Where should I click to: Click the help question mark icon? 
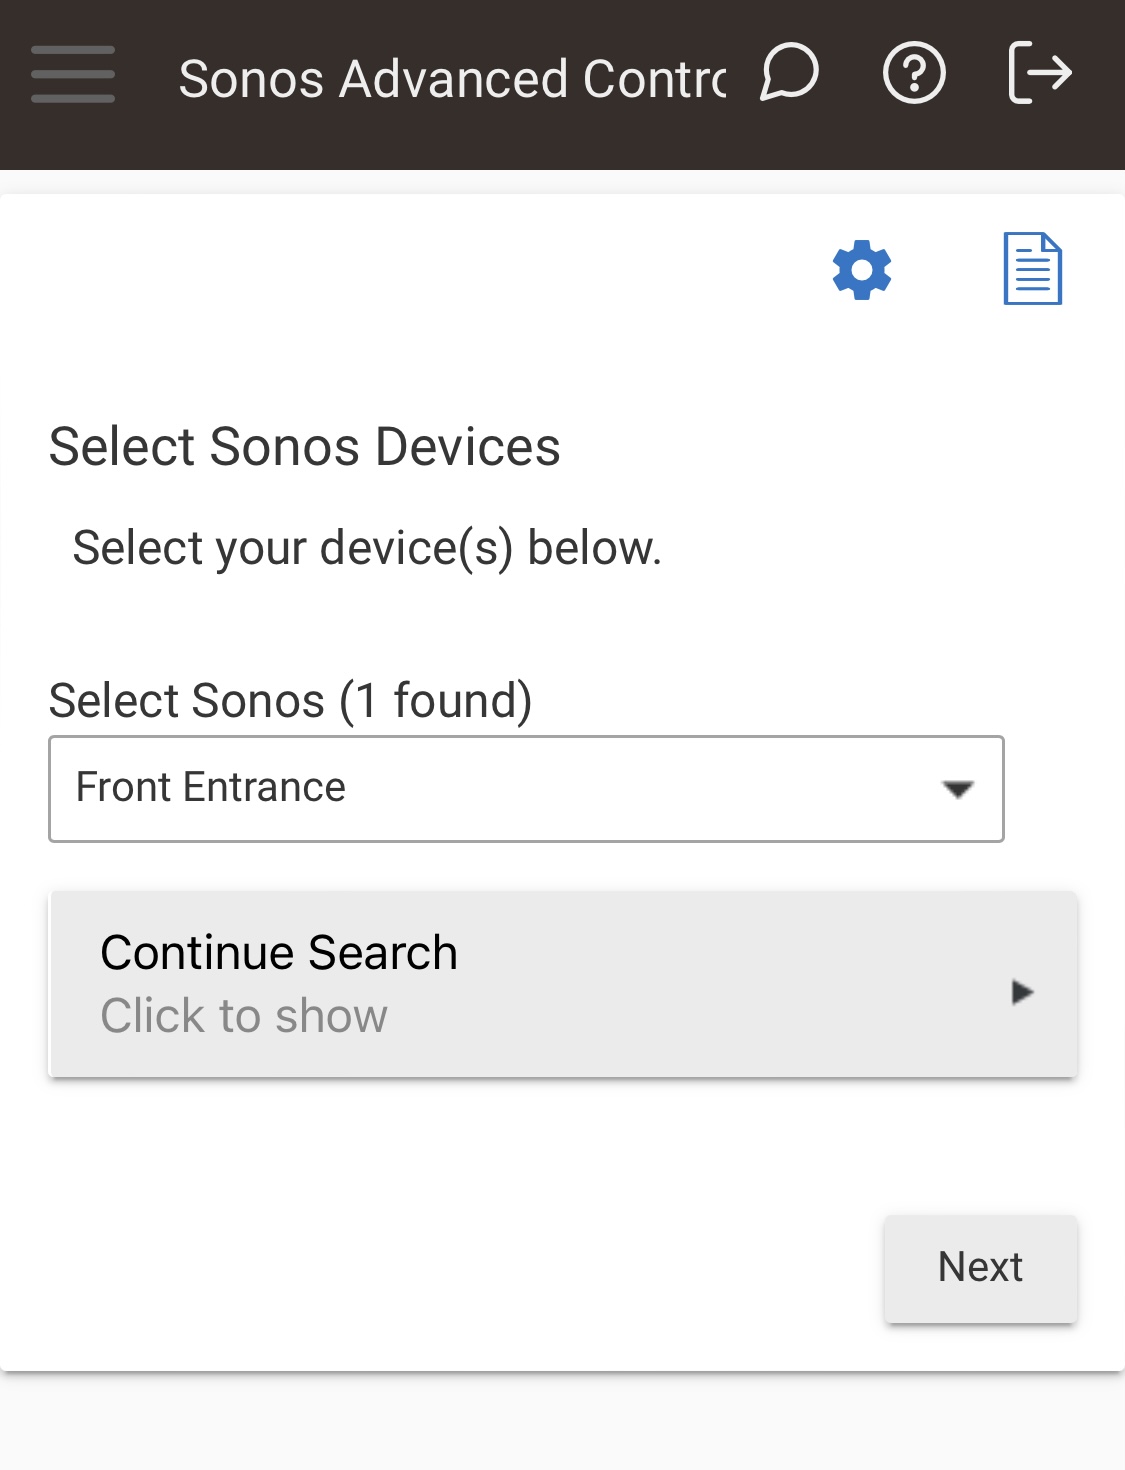pos(914,73)
